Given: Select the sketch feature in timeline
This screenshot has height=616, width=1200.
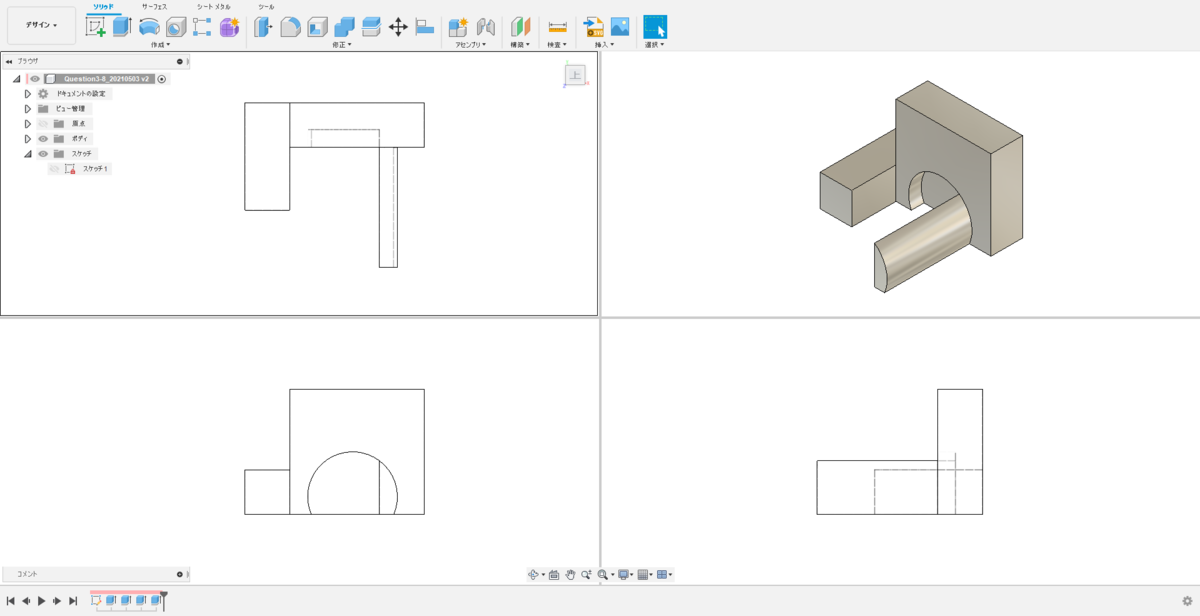Looking at the screenshot, I should pos(96,600).
